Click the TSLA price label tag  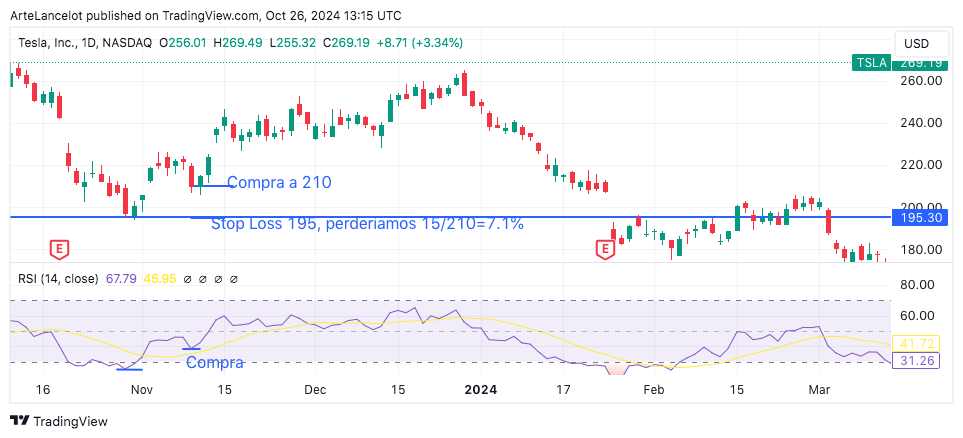point(871,63)
